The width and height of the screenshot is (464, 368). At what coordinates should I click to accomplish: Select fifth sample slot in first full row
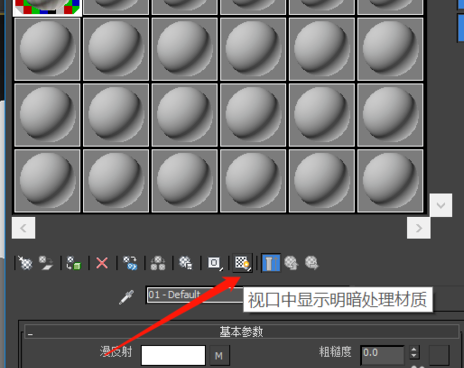tap(322, 49)
